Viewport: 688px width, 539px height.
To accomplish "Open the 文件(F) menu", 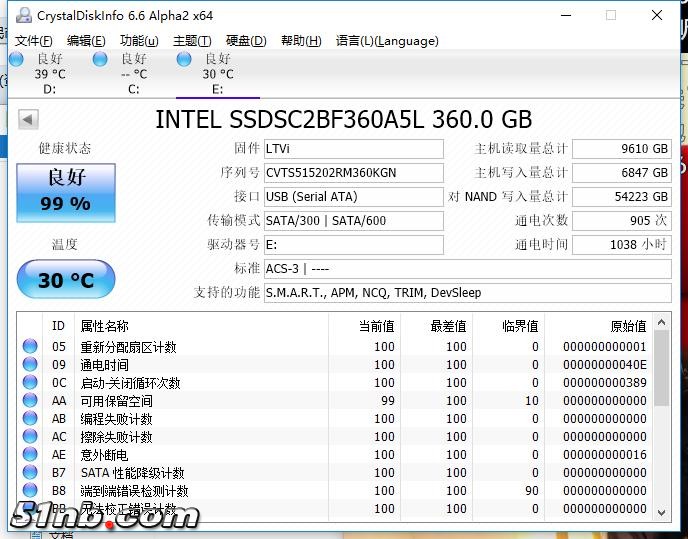I will (x=33, y=41).
